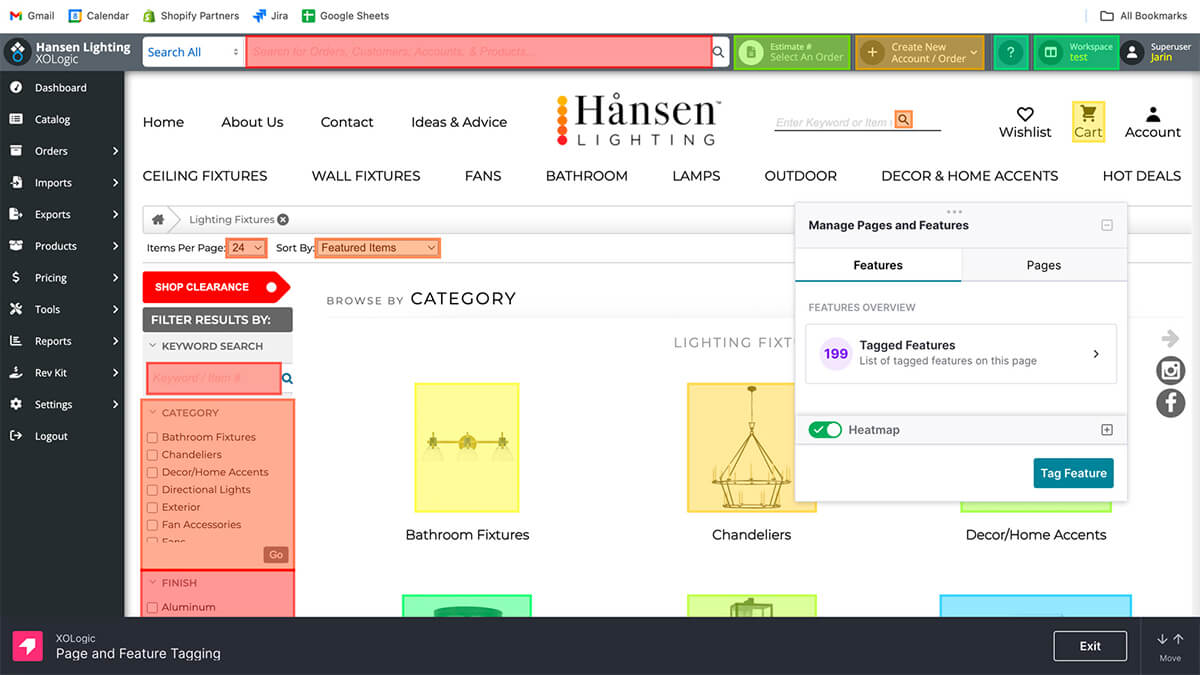Minimize the Manage Pages and Features panel

tap(1107, 226)
